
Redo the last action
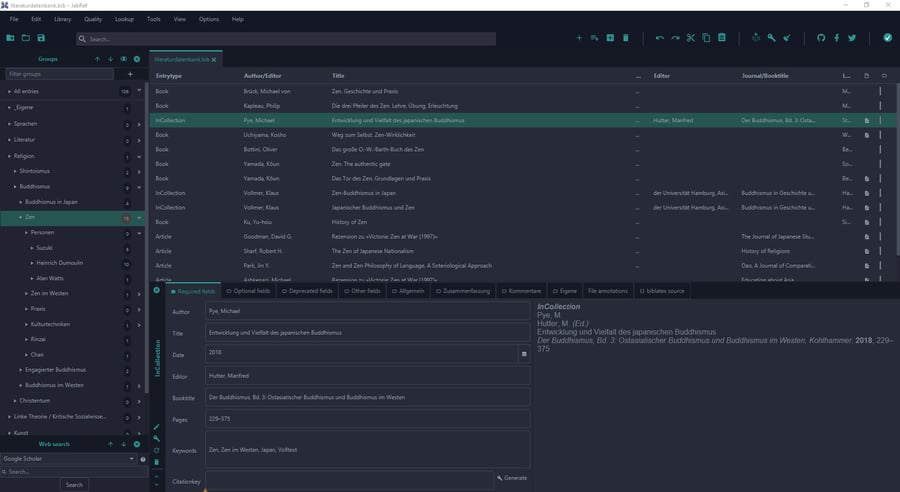(675, 38)
